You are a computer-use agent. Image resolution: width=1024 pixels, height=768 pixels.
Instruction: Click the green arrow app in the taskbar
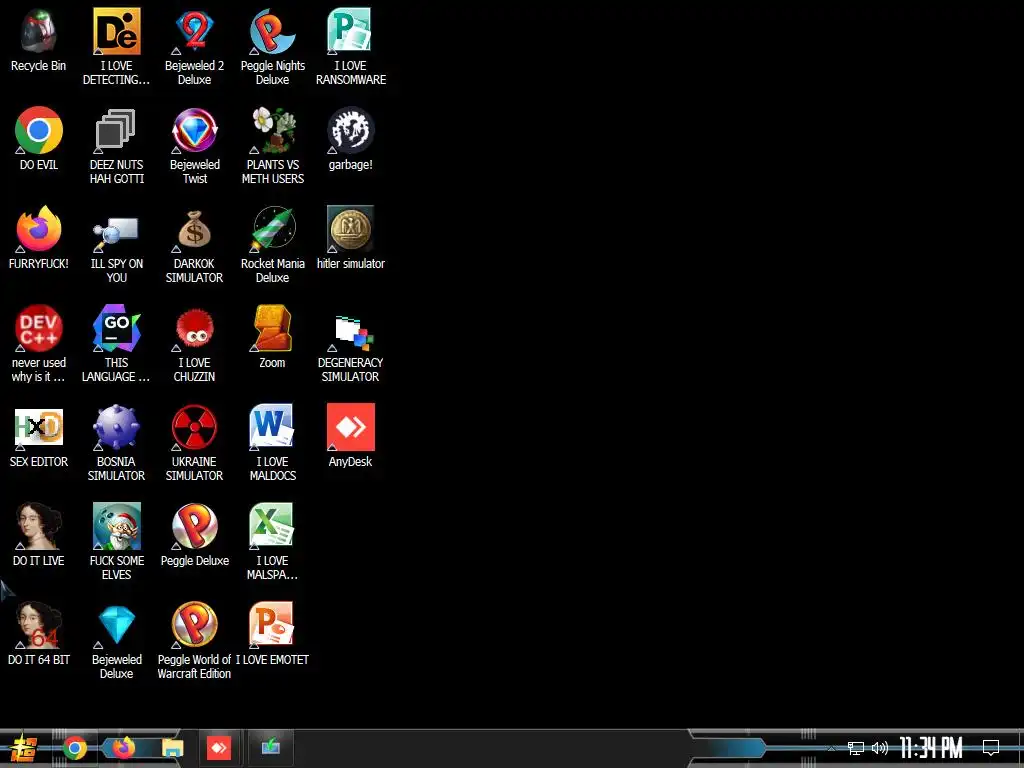tap(271, 747)
